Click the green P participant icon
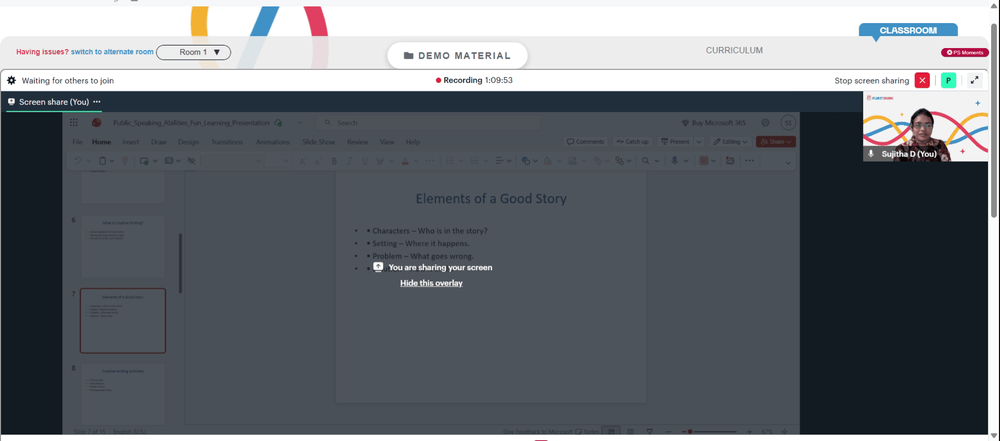The image size is (1000, 441). coord(948,80)
